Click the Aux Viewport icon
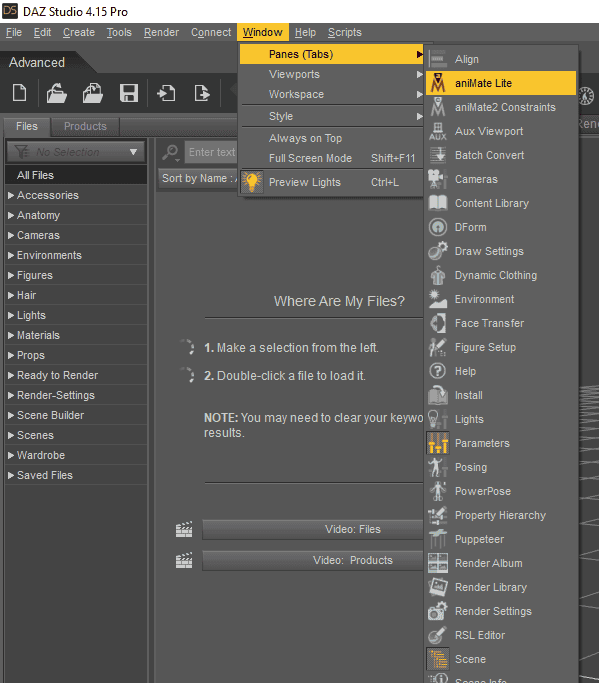599x683 pixels. [438, 131]
